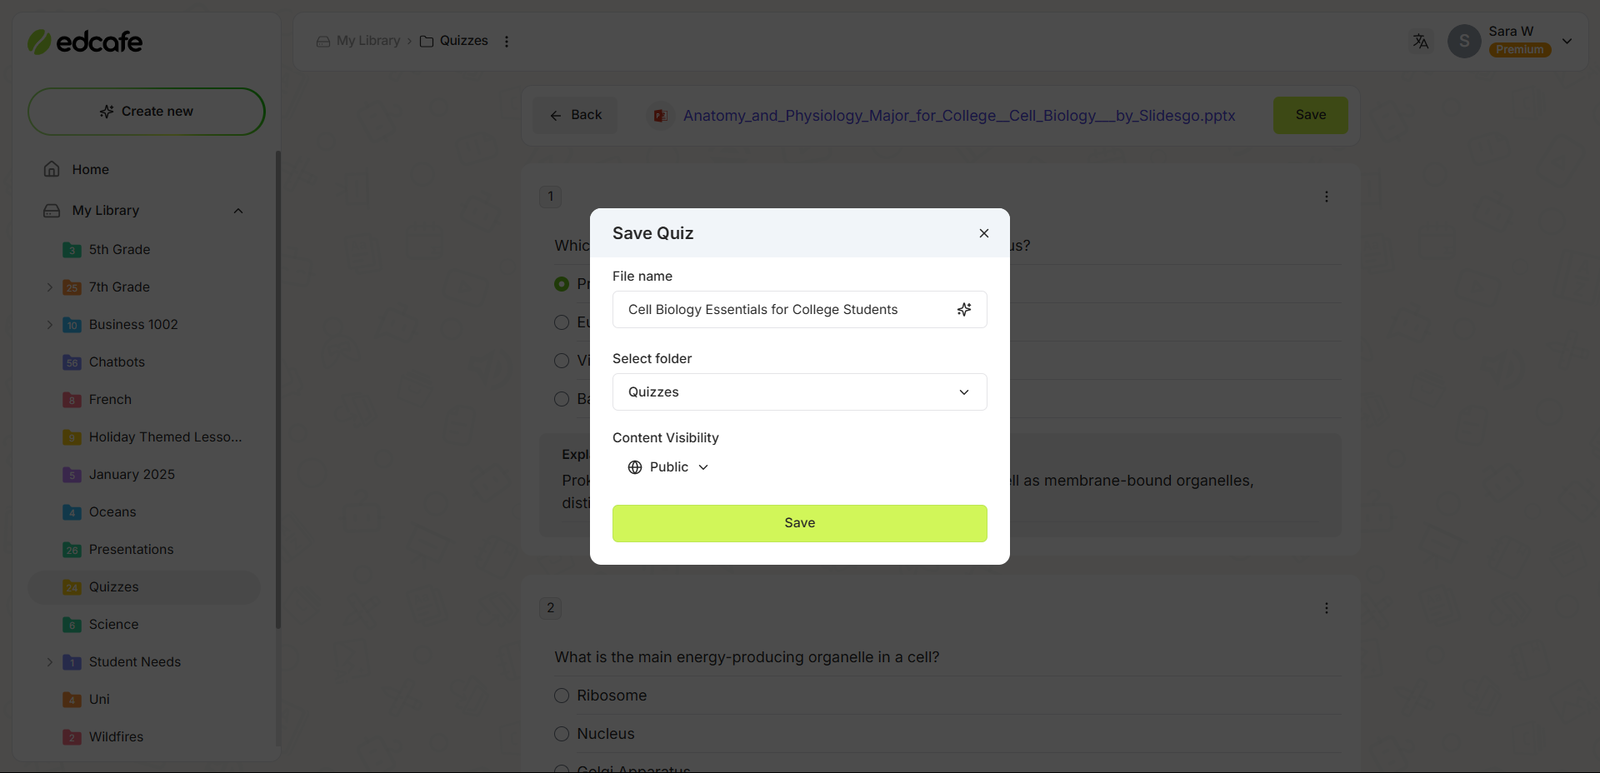The image size is (1600, 773).
Task: Click the My Library drive icon
Action: coord(52,211)
